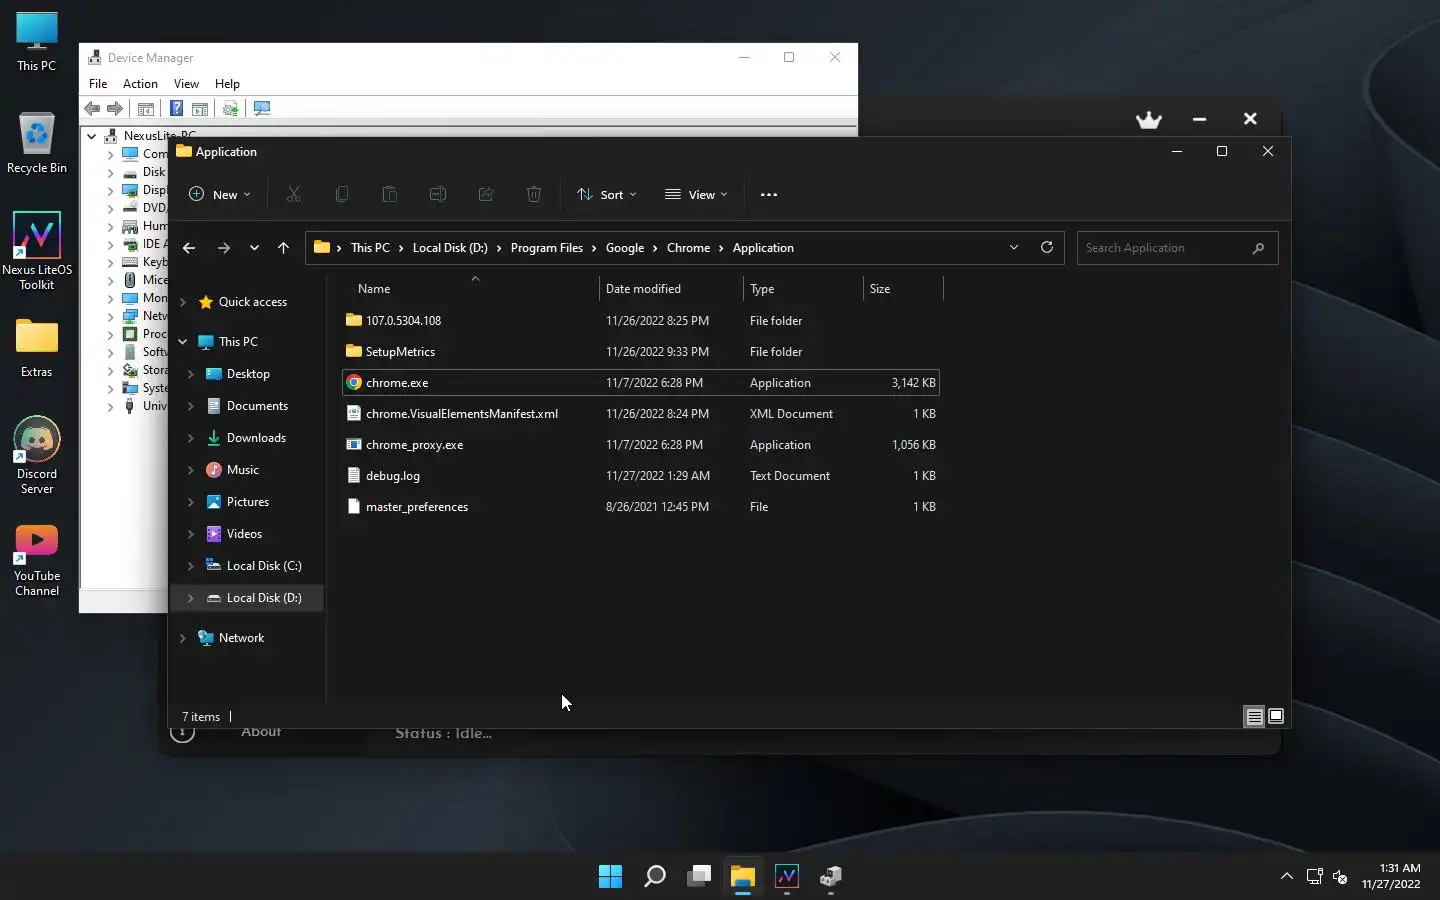This screenshot has height=900, width=1440.
Task: Select the Extras folder on desktop
Action: [37, 348]
